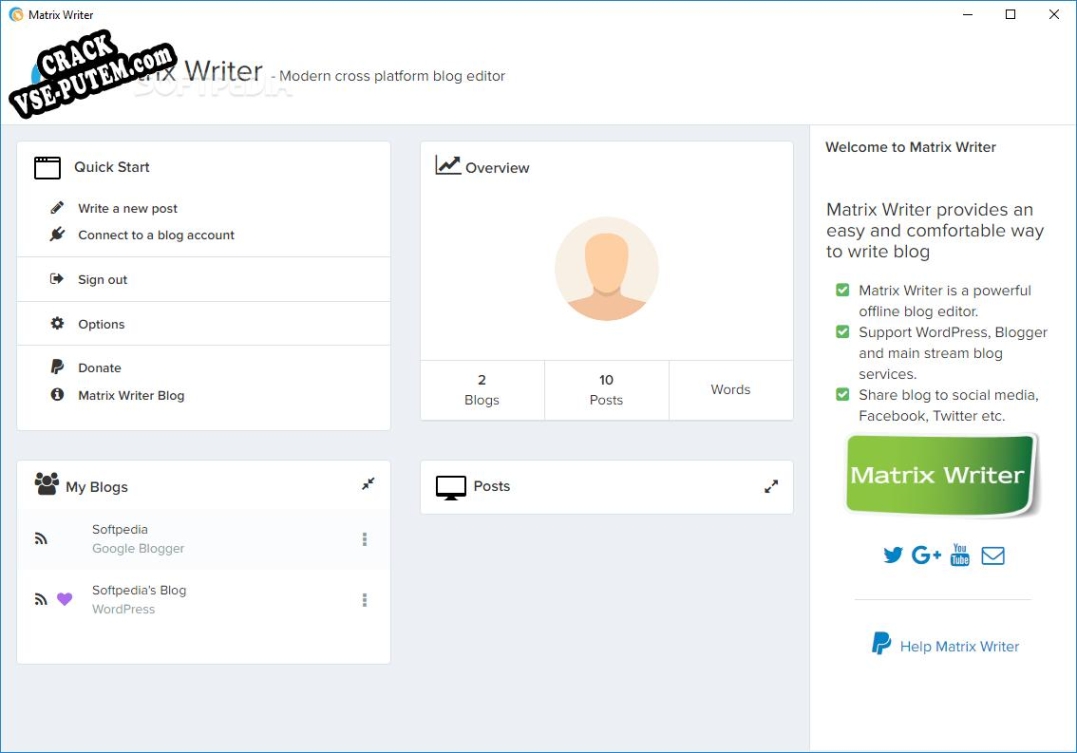Image resolution: width=1077 pixels, height=753 pixels.
Task: Click the RSS icon for Softpedia's Blog WordPress
Action: (41, 599)
